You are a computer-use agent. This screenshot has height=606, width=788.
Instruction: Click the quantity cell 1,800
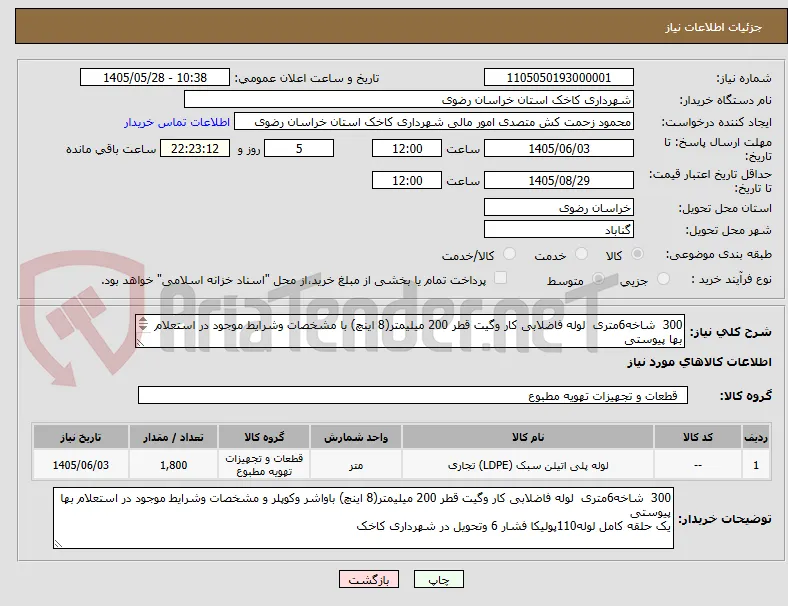click(x=173, y=465)
